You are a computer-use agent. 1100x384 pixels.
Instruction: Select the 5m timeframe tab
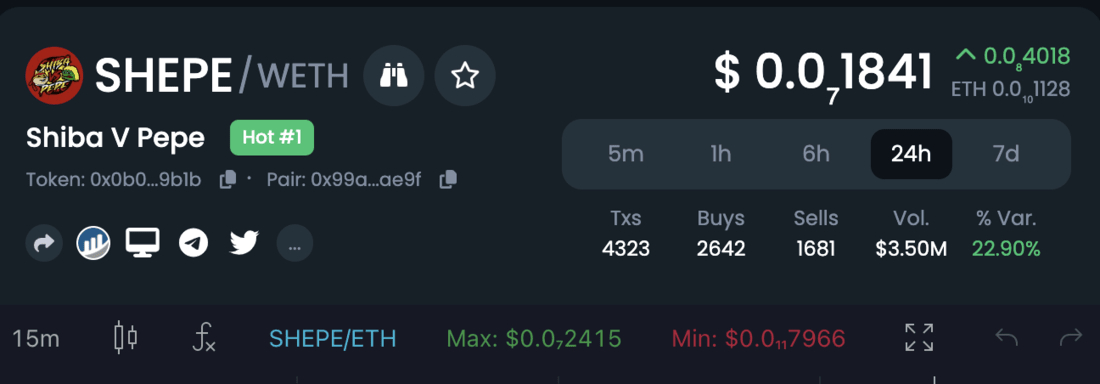pyautogui.click(x=626, y=154)
